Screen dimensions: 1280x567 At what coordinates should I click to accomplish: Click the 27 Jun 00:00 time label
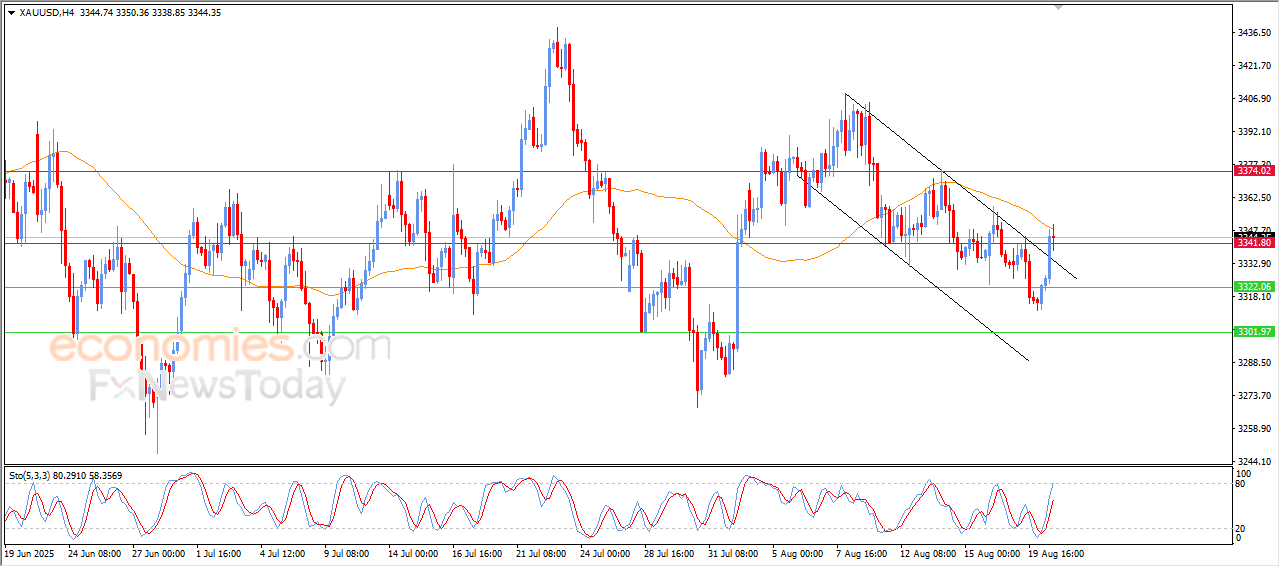point(158,553)
